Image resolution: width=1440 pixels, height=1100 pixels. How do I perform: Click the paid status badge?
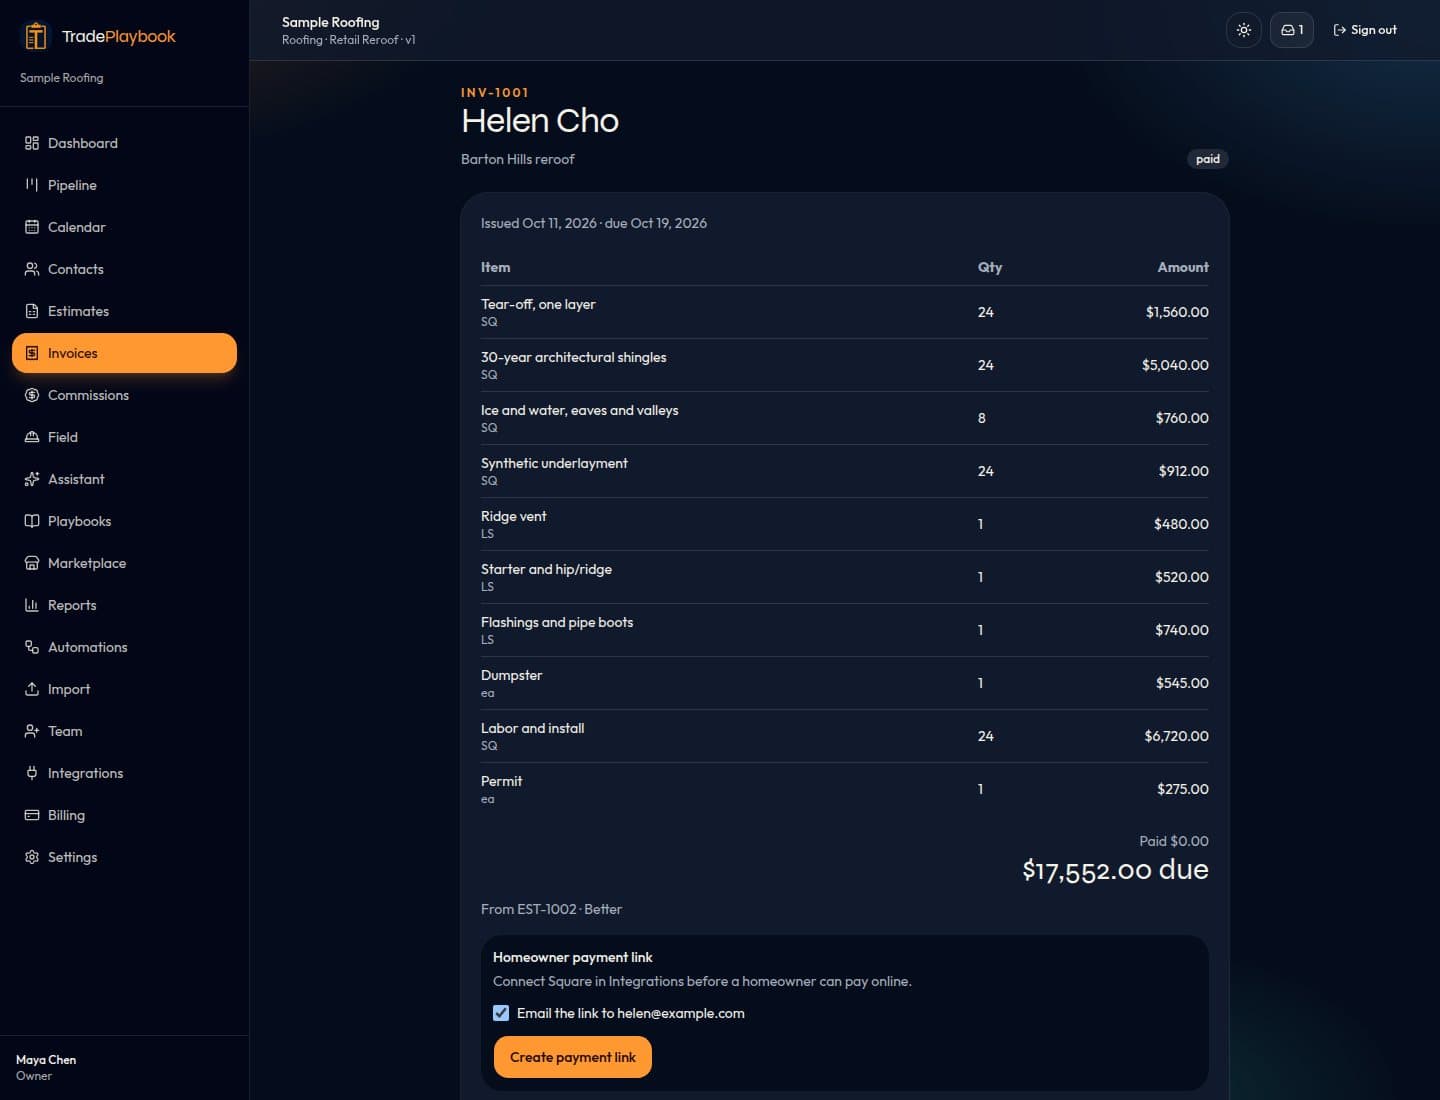click(1208, 159)
